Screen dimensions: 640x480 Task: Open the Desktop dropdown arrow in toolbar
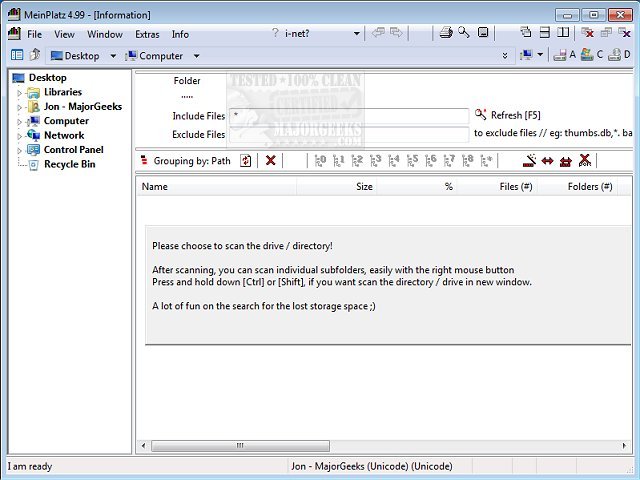(x=113, y=56)
